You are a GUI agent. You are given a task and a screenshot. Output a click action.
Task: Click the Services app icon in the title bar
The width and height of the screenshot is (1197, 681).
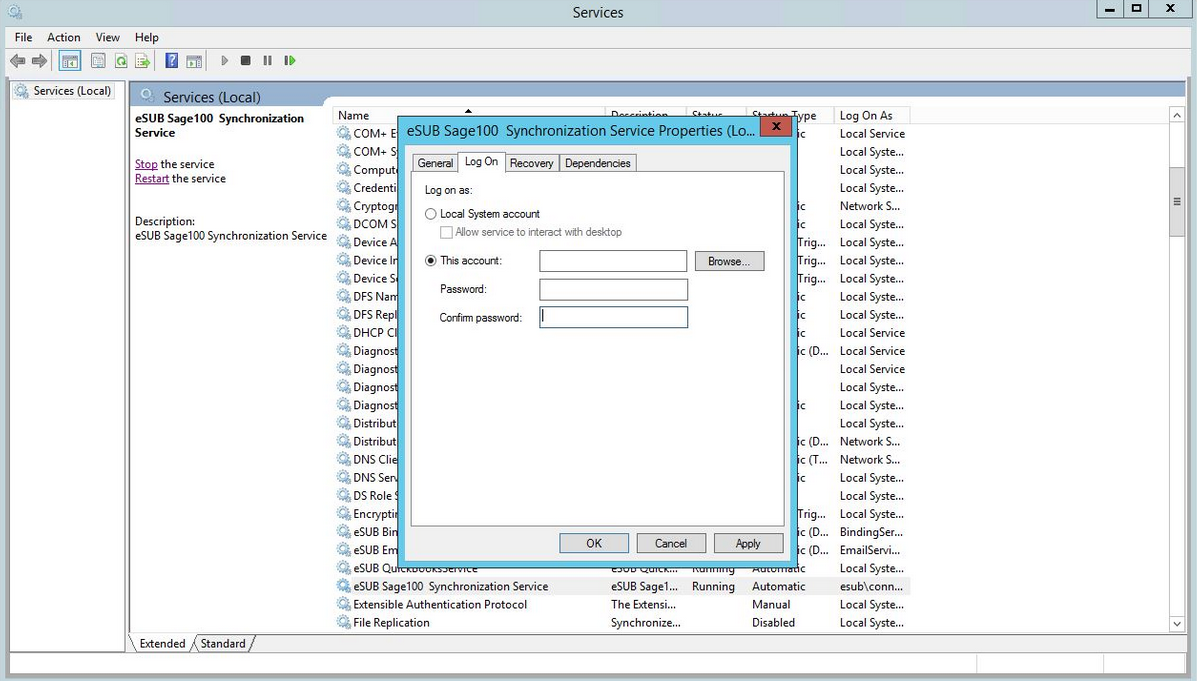click(x=15, y=11)
